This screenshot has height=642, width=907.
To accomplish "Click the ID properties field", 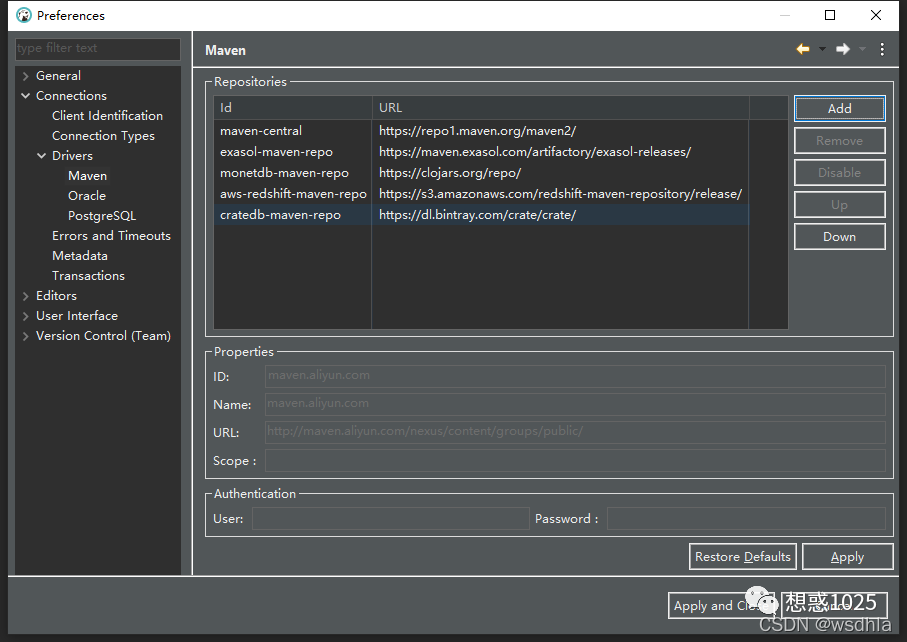I will tap(575, 376).
